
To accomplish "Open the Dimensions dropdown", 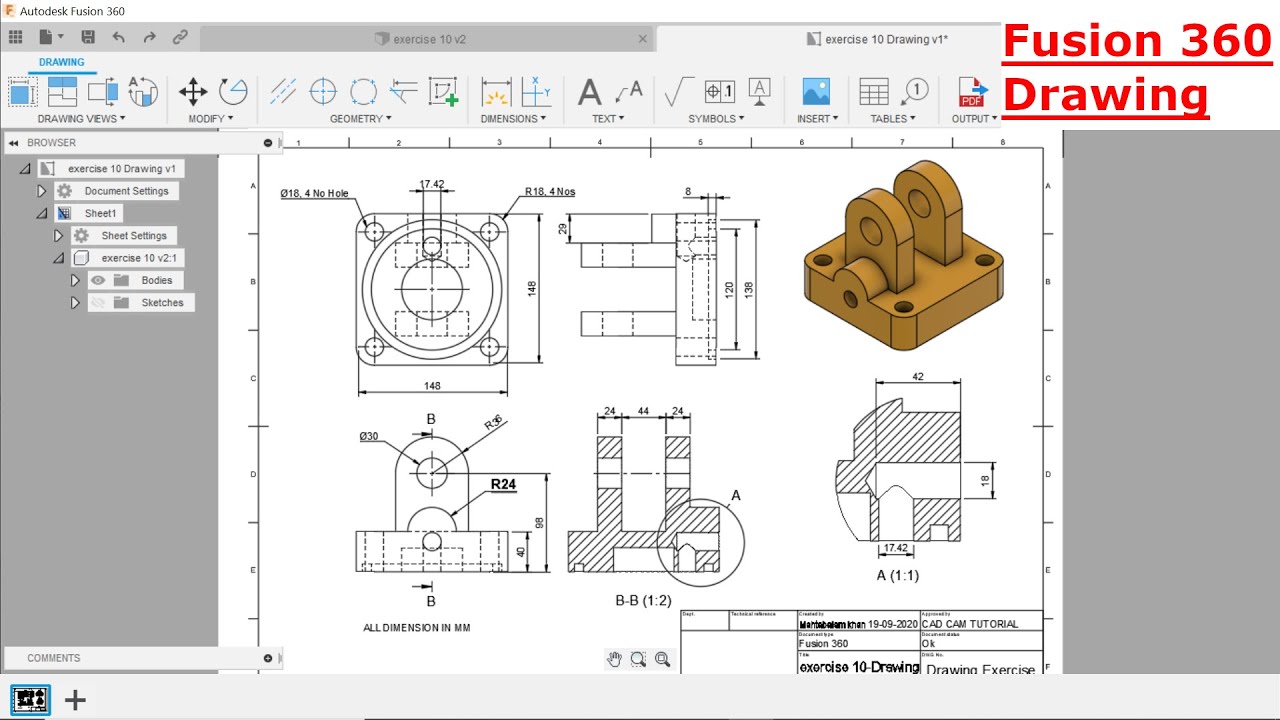I will coord(513,118).
